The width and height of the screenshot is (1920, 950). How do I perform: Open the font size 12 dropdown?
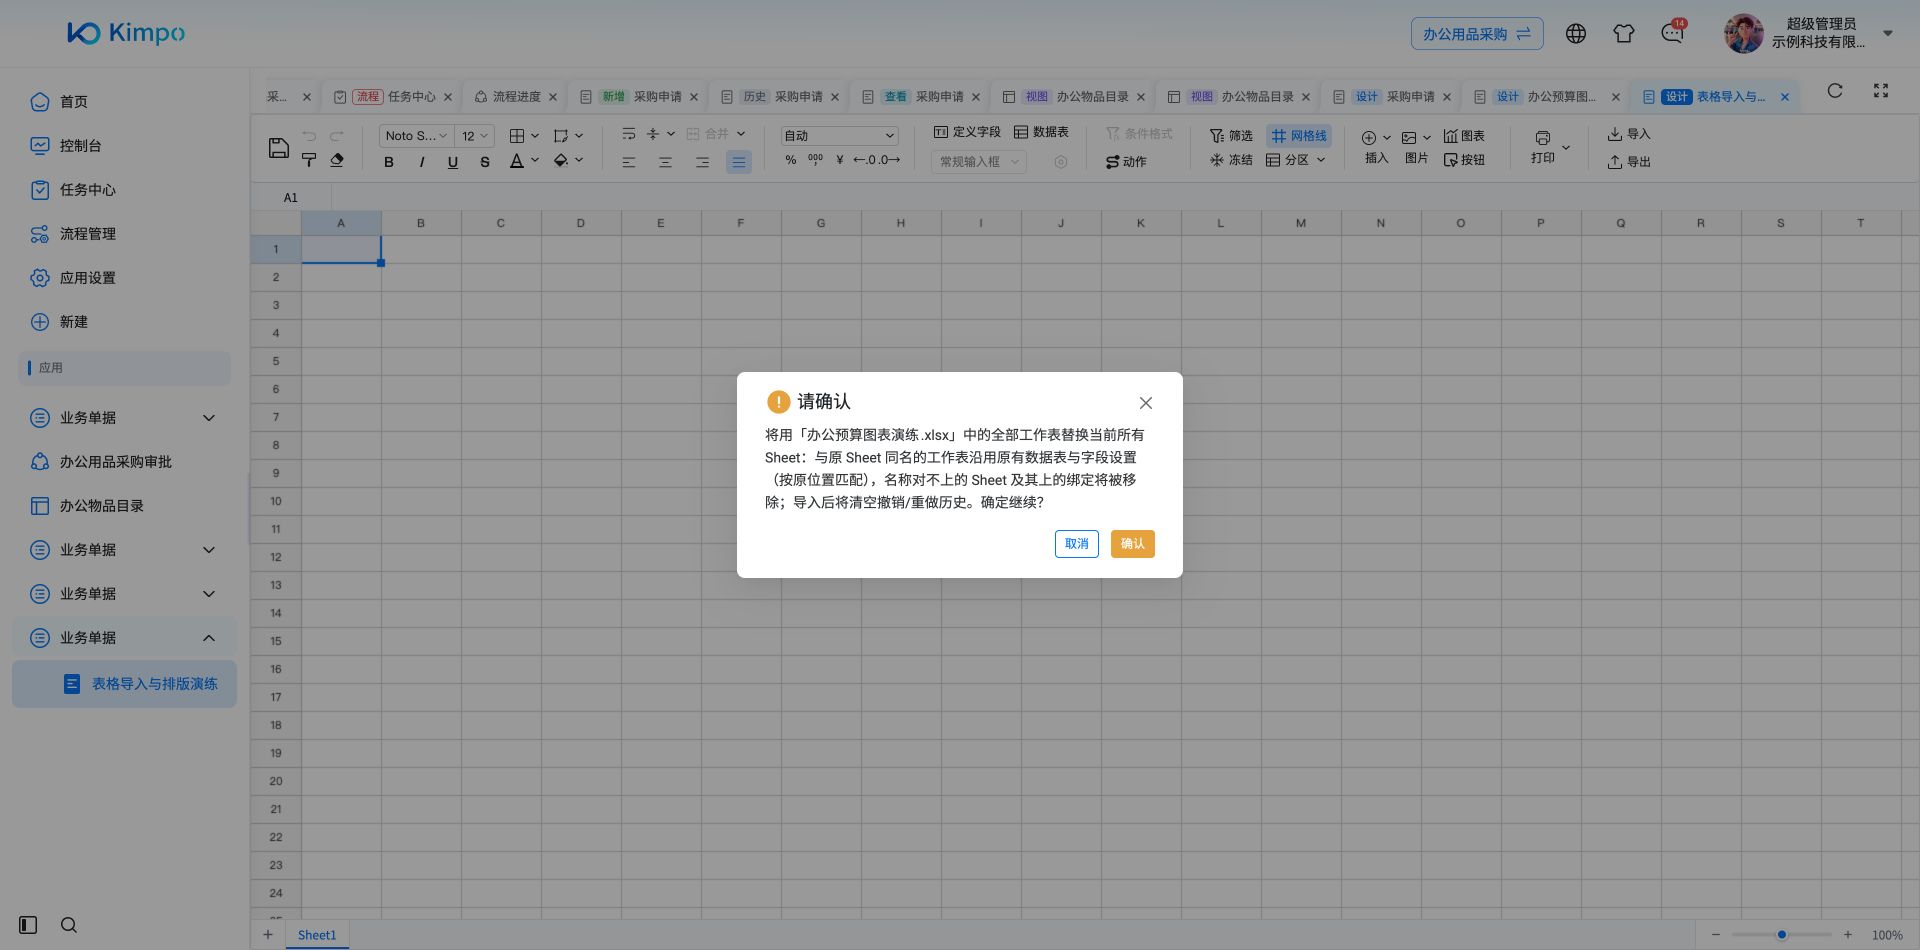pyautogui.click(x=475, y=136)
